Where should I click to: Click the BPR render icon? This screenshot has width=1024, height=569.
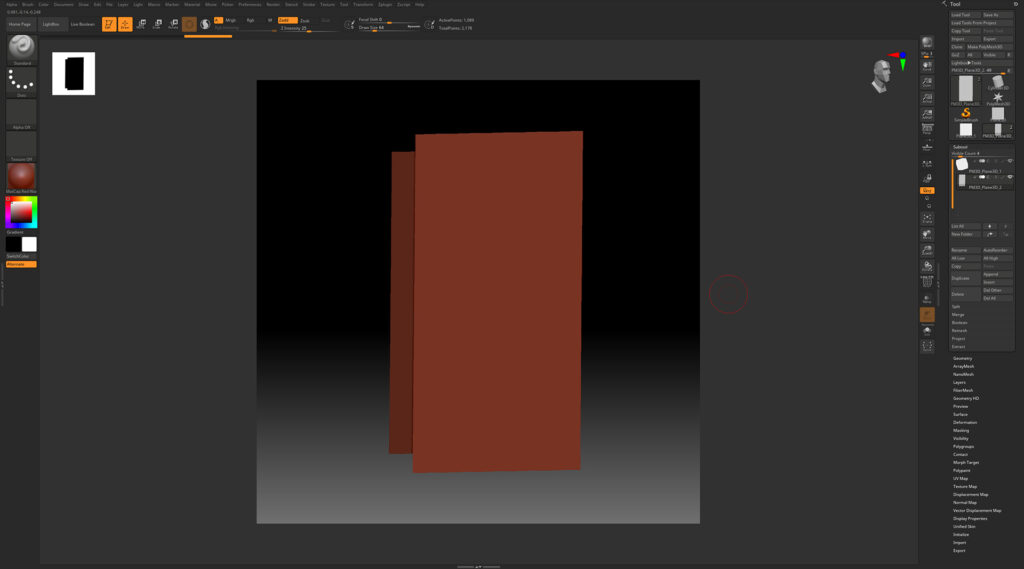927,43
